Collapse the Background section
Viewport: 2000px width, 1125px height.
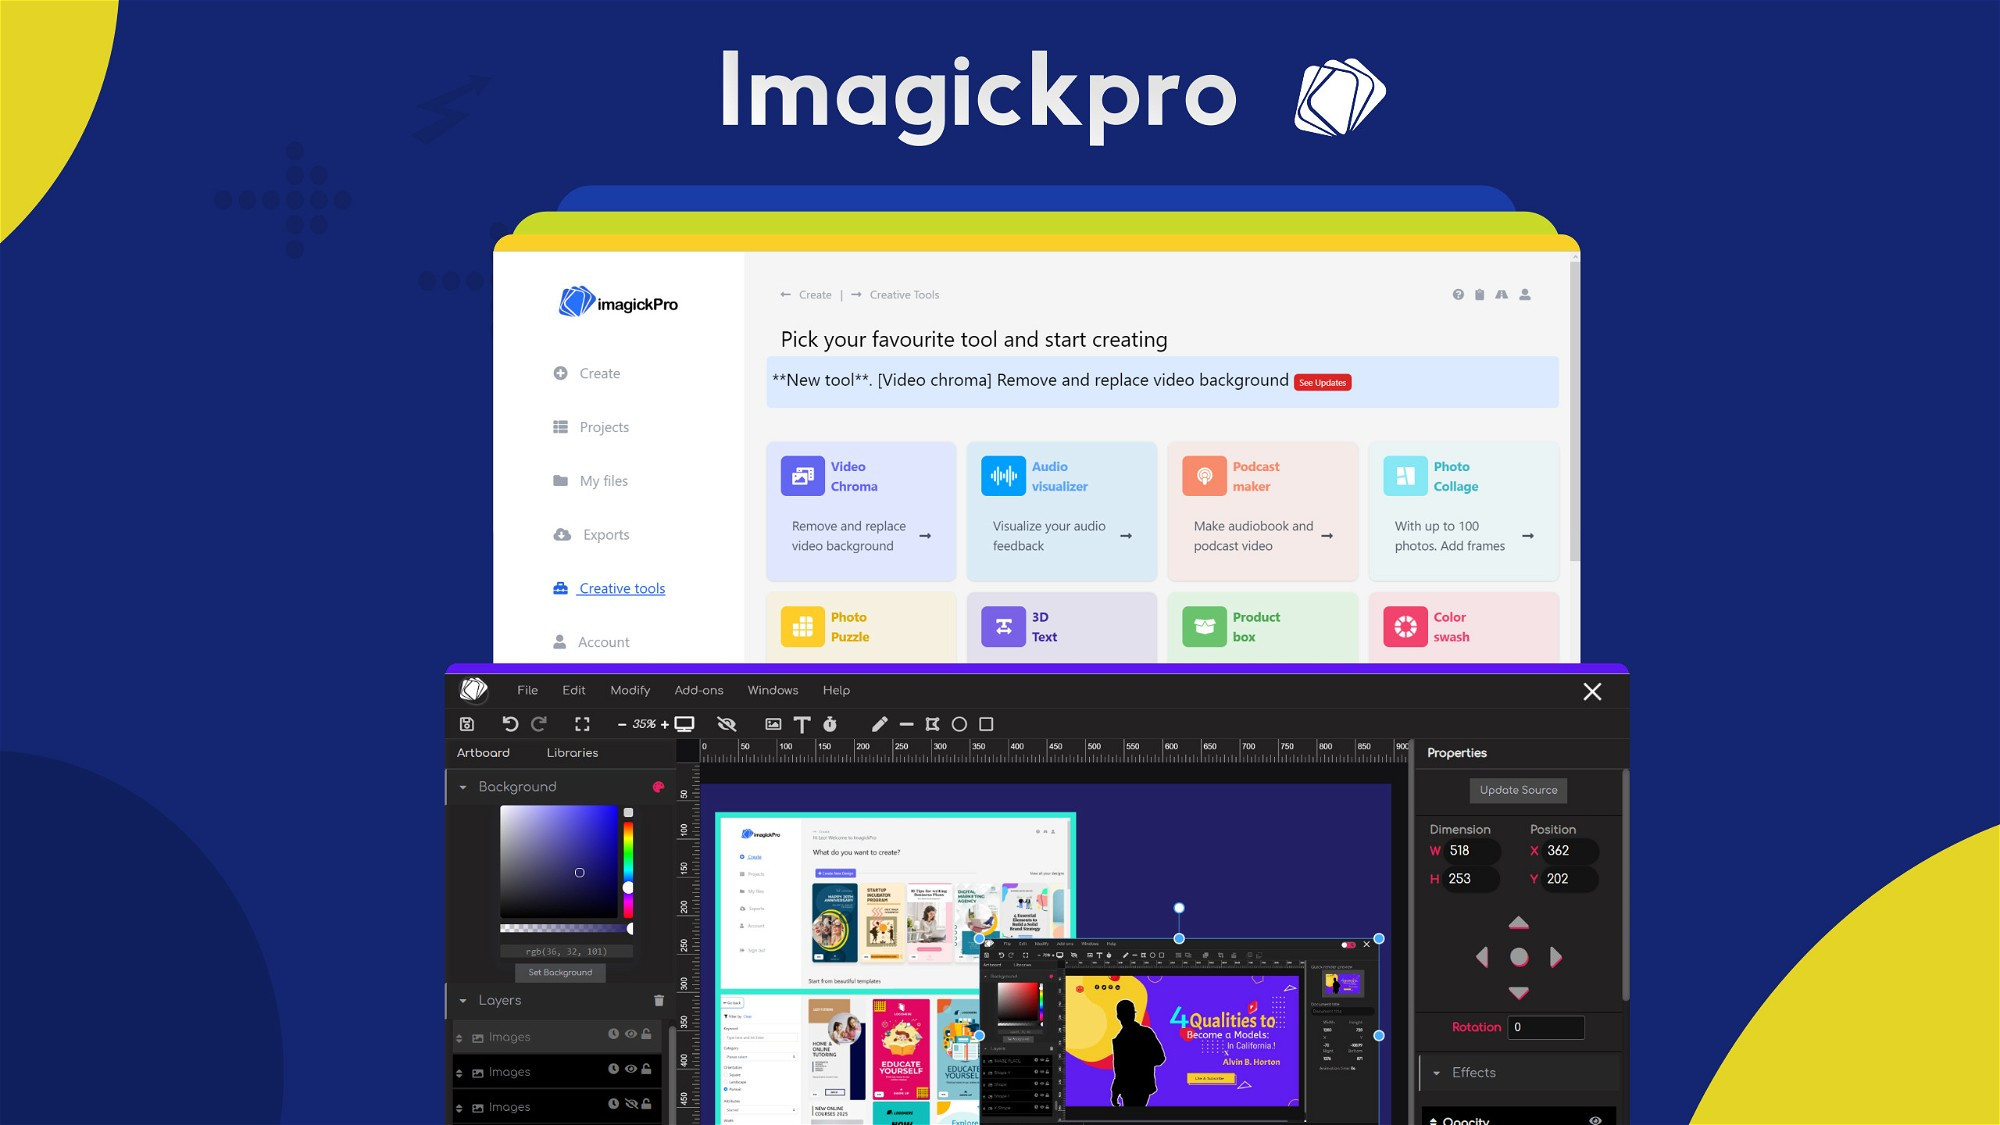point(463,787)
